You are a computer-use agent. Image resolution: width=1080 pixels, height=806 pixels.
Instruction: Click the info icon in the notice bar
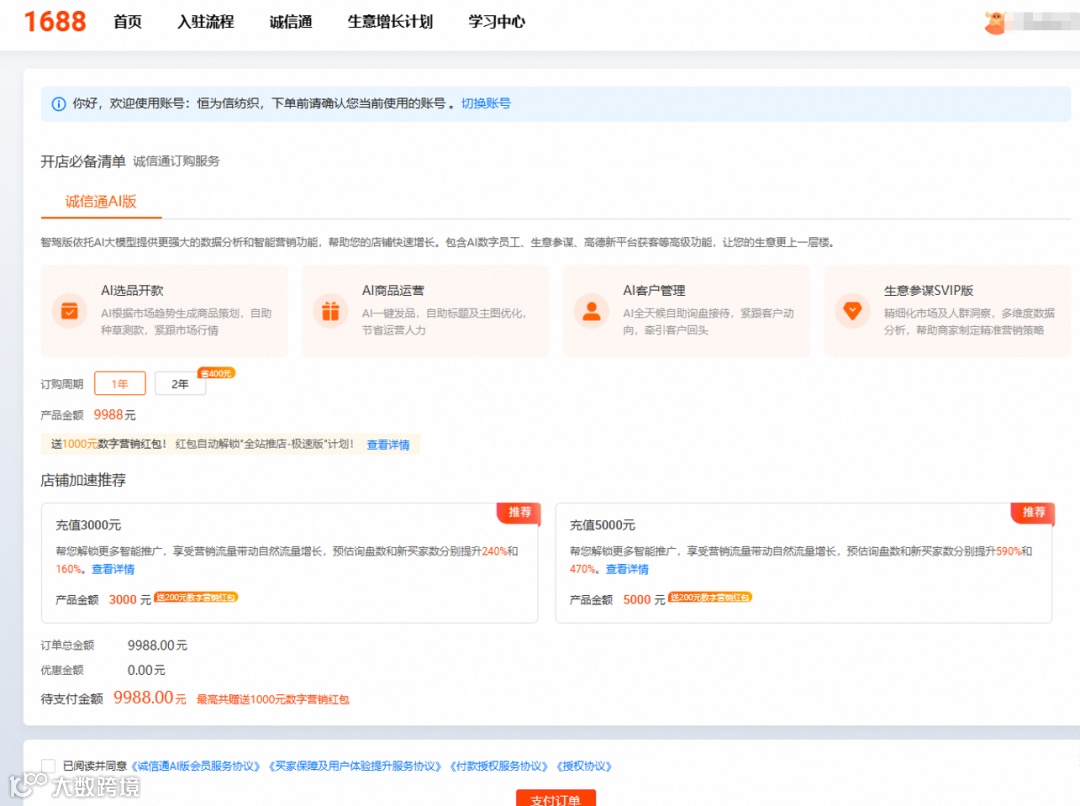[59, 104]
